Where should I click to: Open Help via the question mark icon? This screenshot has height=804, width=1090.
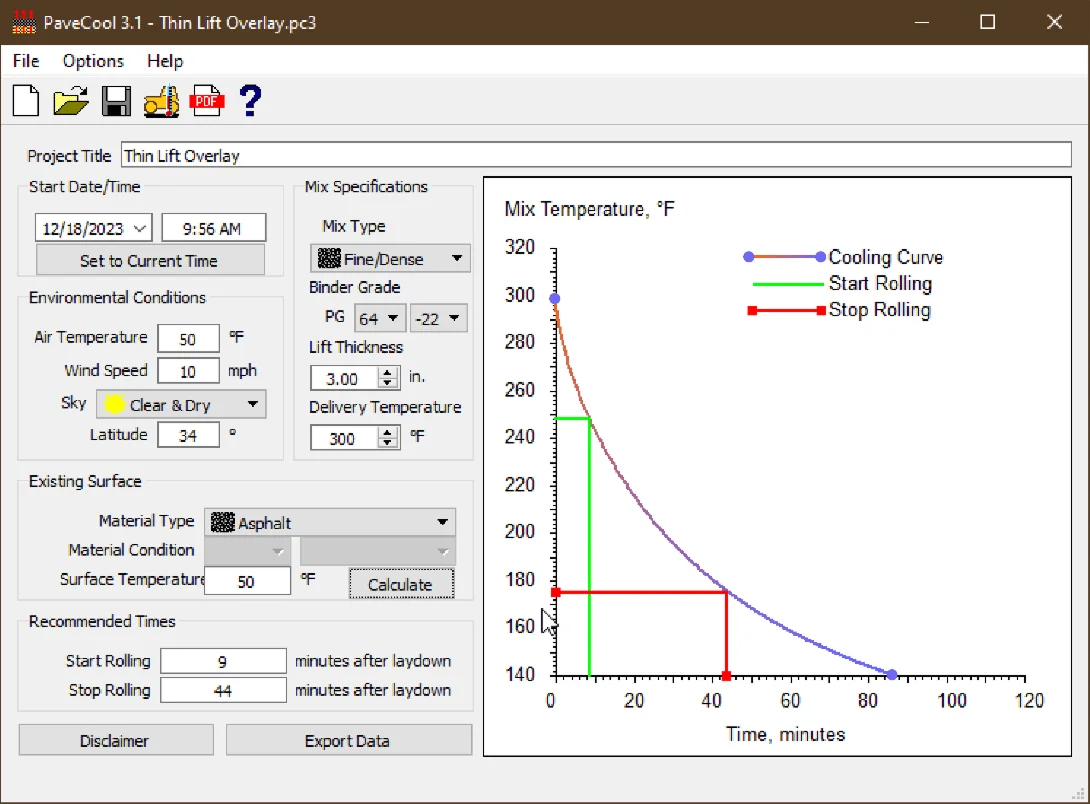249,100
